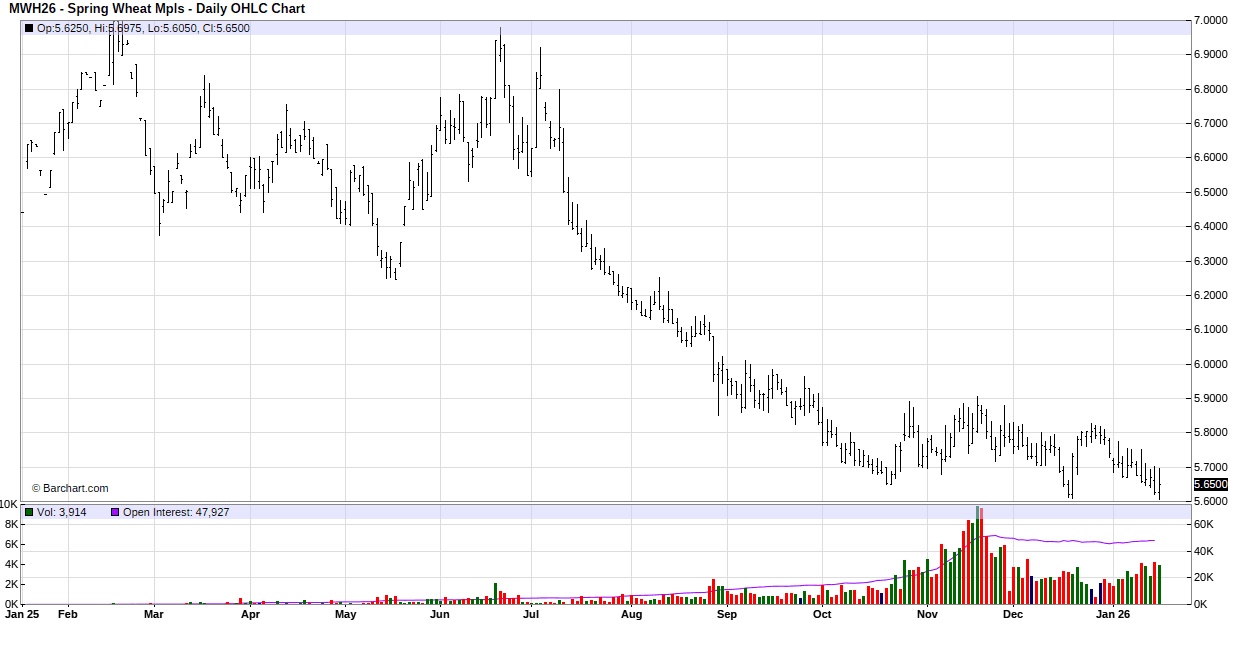Click the highlighted 5.6500 current price label
1236x645 pixels.
tap(1210, 484)
